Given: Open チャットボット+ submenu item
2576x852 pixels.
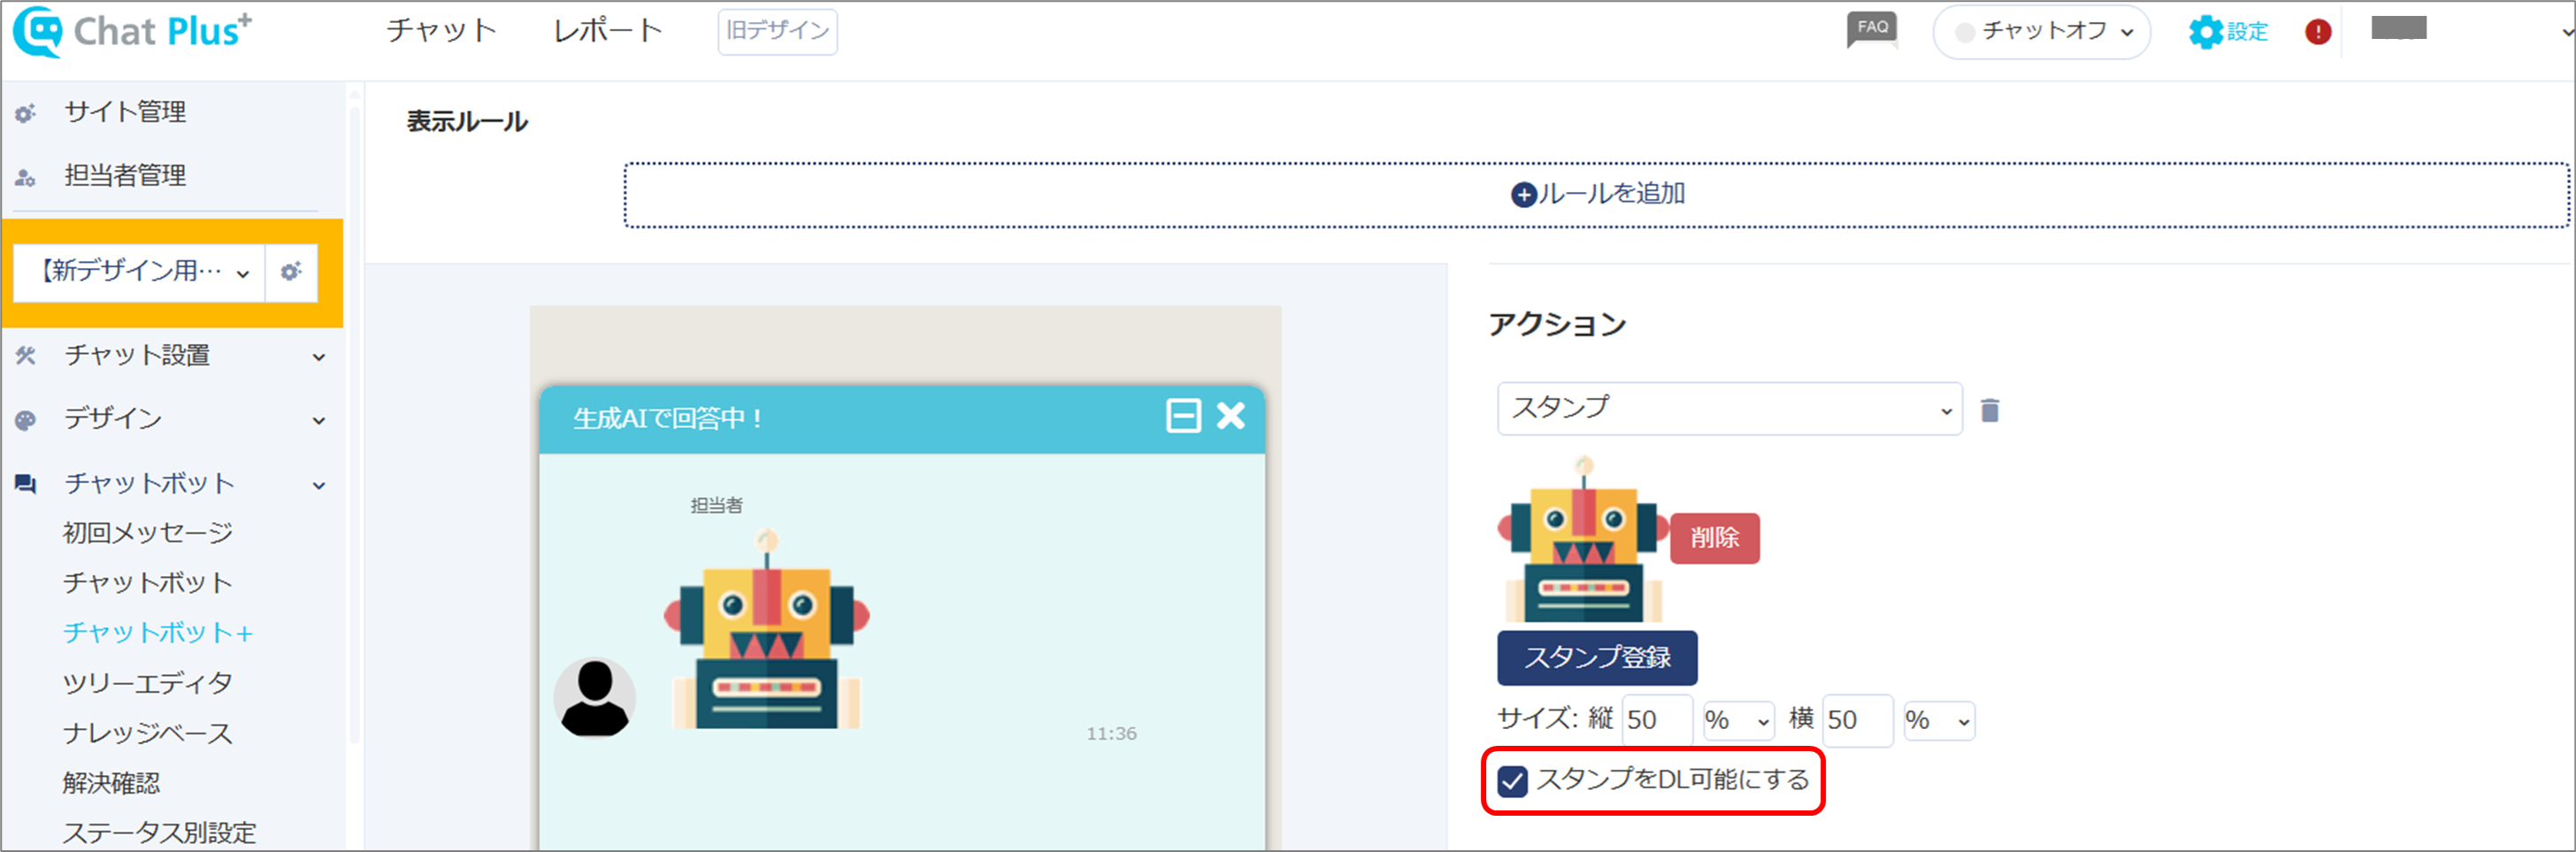Looking at the screenshot, I should tap(158, 633).
